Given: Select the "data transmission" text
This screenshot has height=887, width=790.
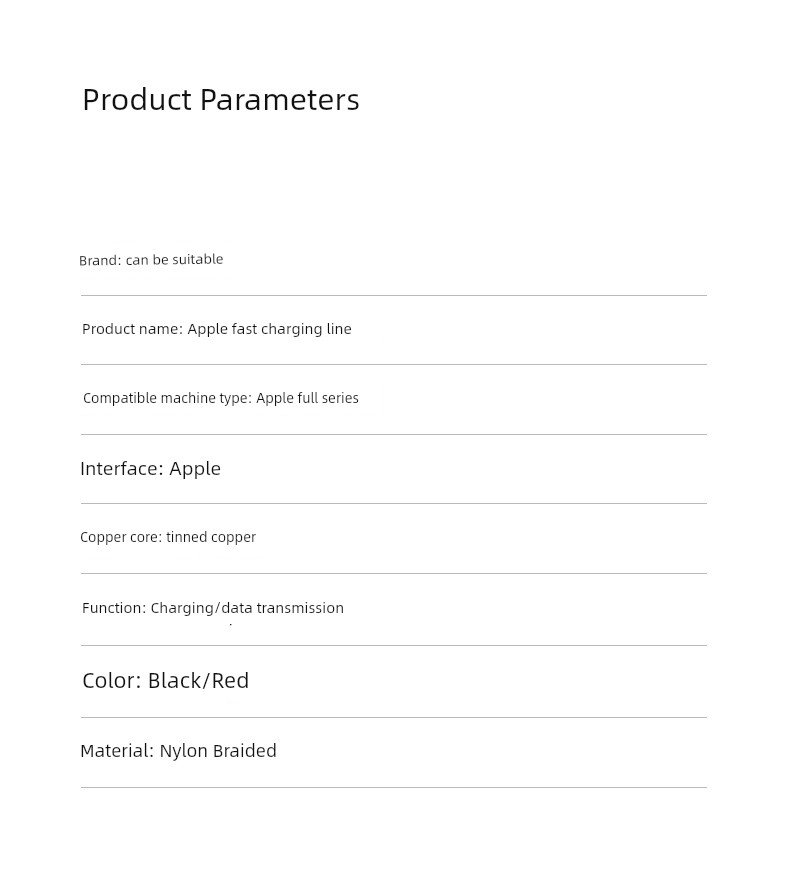Looking at the screenshot, I should pyautogui.click(x=282, y=608).
